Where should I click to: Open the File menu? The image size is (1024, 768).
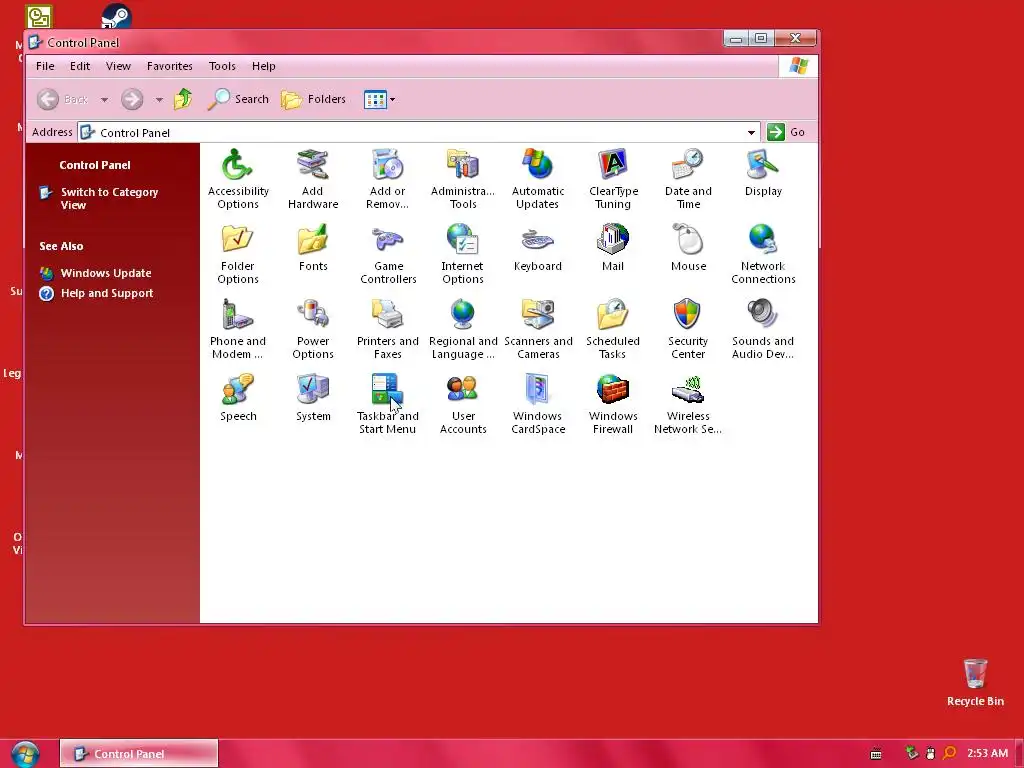click(x=45, y=66)
